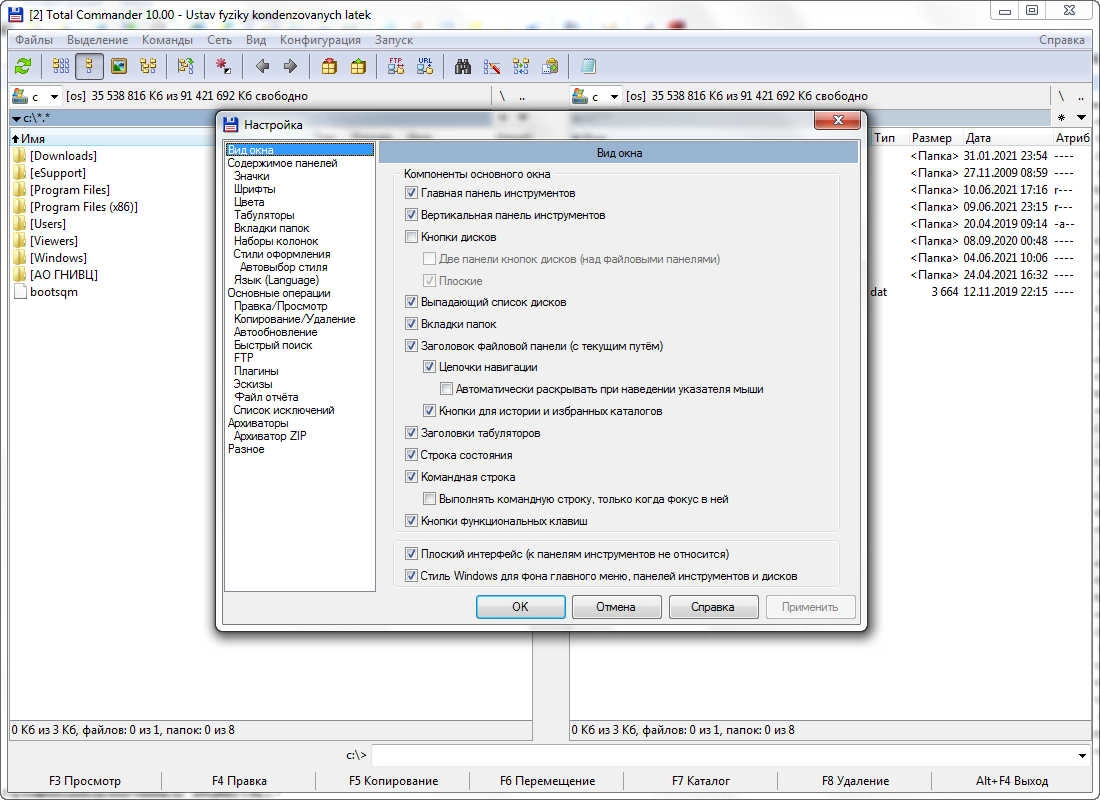1100x800 pixels.
Task: Click the pack files icon
Action: tap(329, 67)
